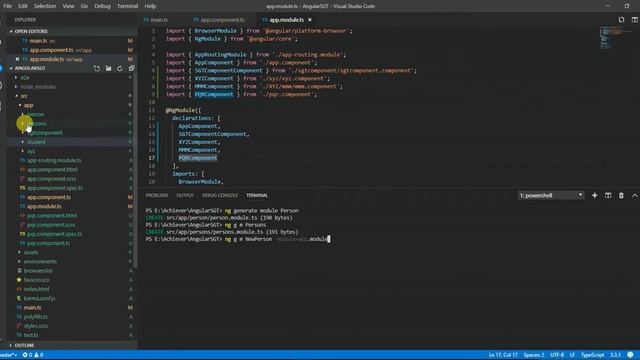This screenshot has height=360, width=640.
Task: Change end of line sequence LF
Action: coord(572,355)
